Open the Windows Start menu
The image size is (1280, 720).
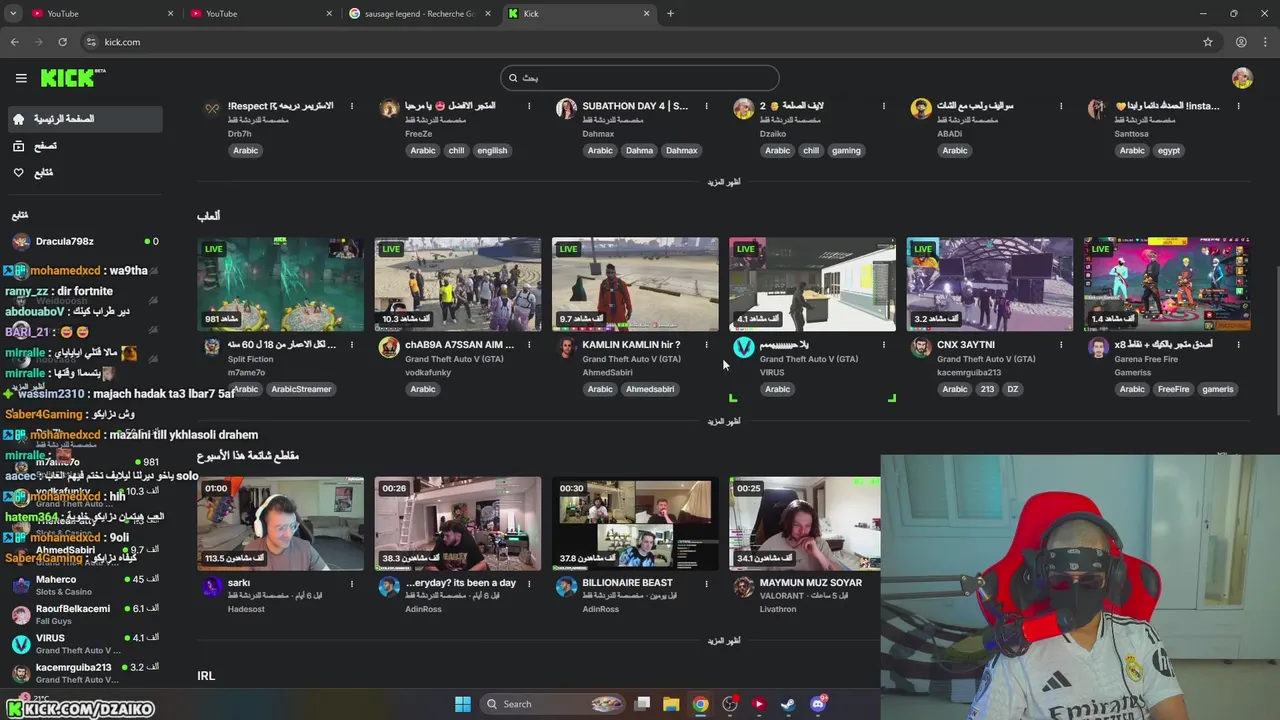click(463, 704)
